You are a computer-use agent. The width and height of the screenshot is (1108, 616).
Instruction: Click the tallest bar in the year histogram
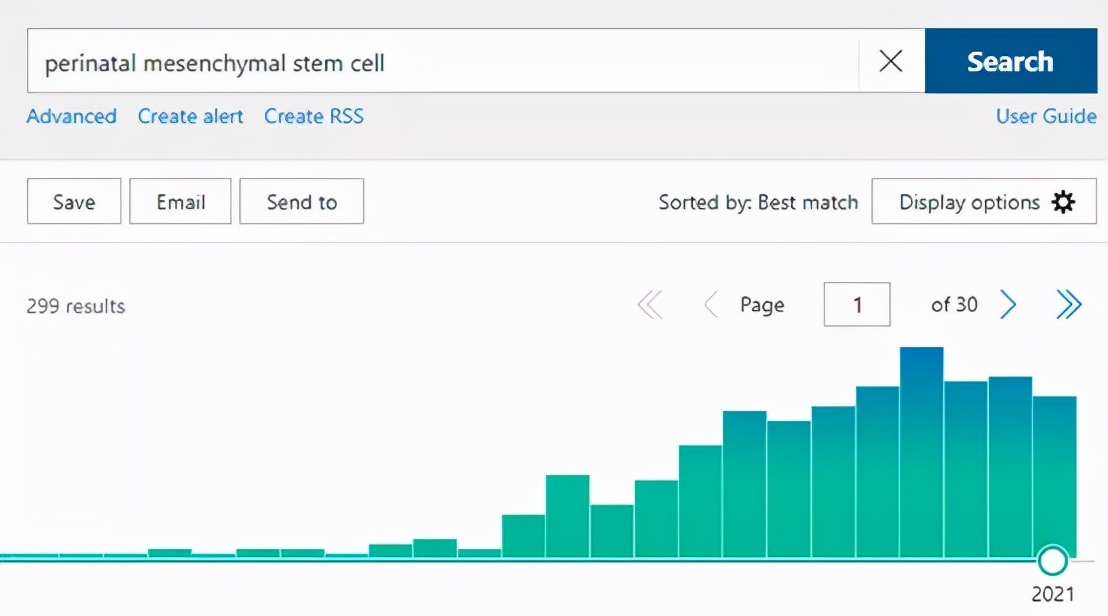click(921, 450)
